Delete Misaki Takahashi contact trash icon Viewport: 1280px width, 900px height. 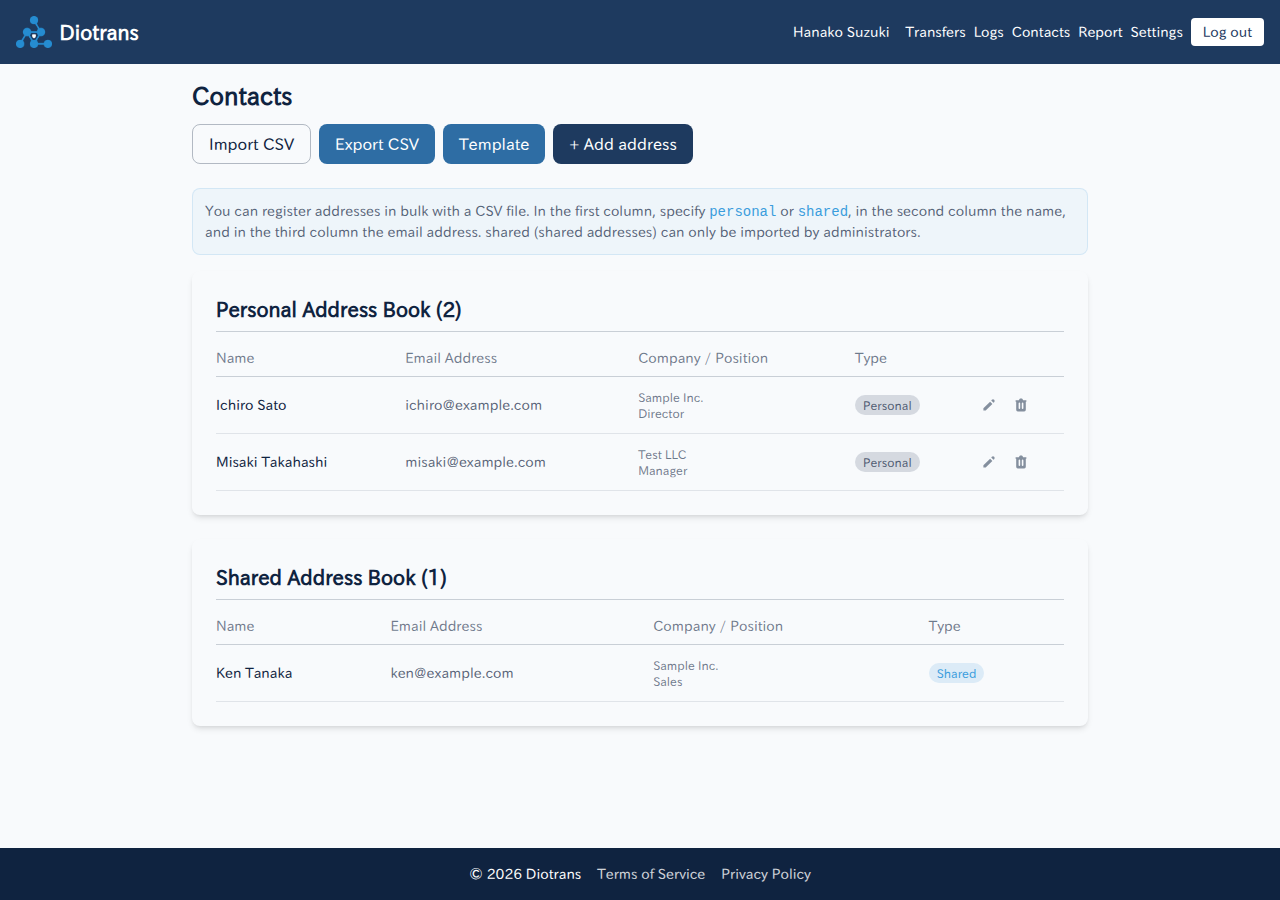(x=1021, y=462)
